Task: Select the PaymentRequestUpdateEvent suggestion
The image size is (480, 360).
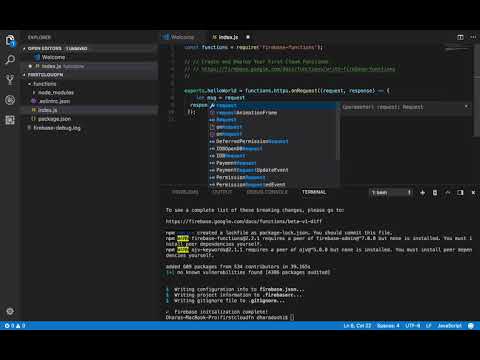Action: coord(273,170)
